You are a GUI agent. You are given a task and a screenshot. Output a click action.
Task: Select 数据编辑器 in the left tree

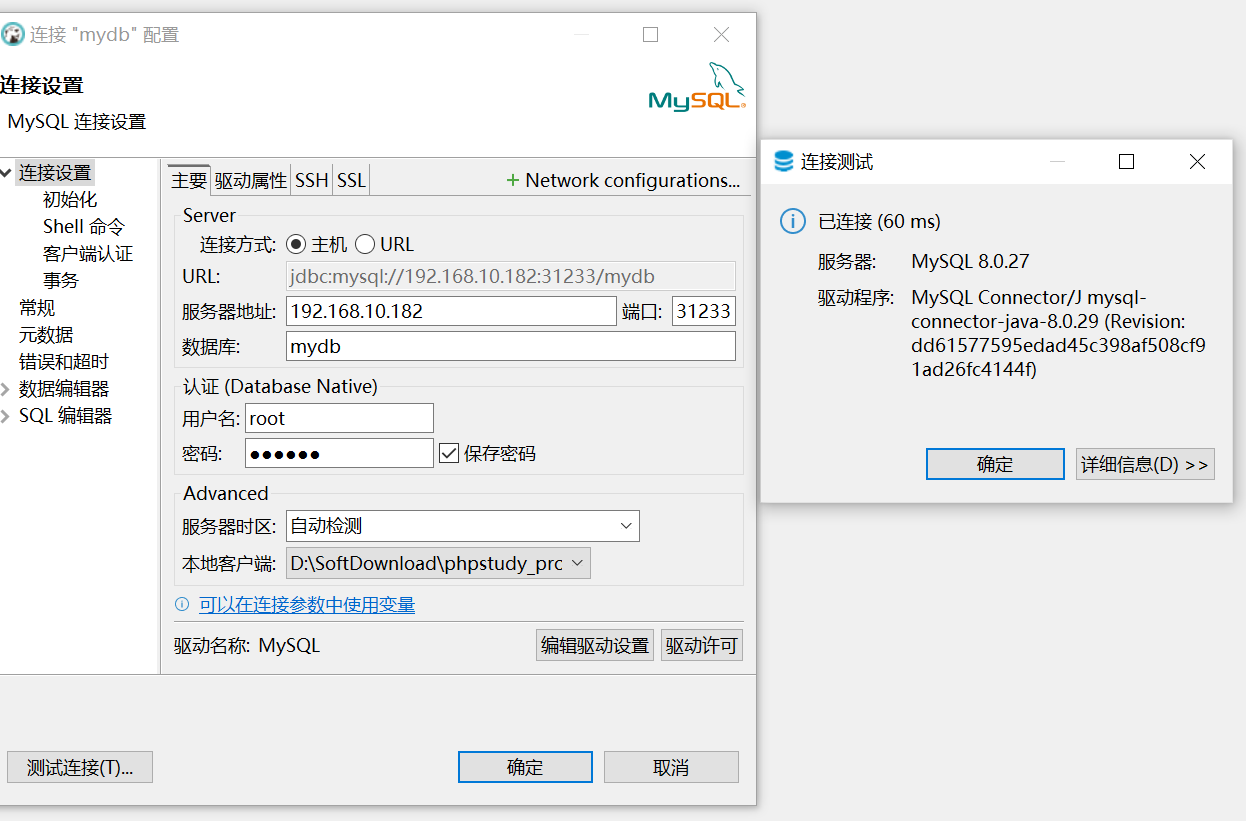[x=64, y=389]
